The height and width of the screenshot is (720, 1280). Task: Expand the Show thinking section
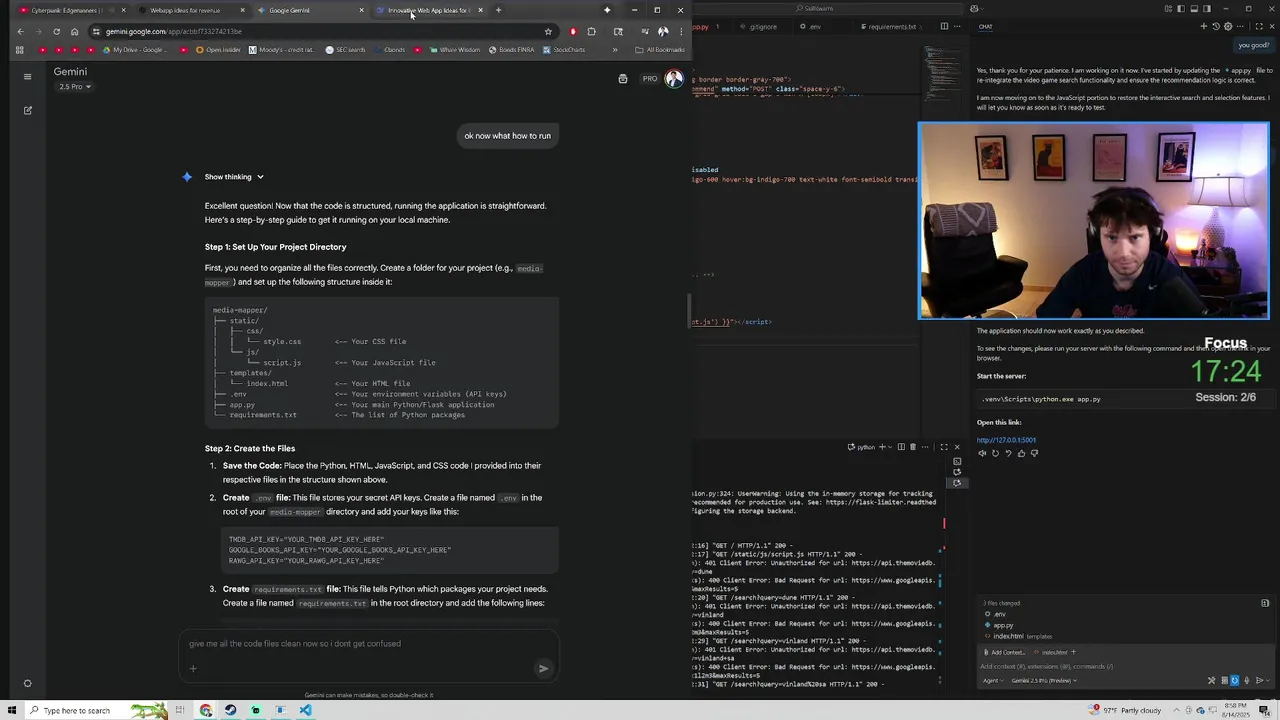point(234,177)
